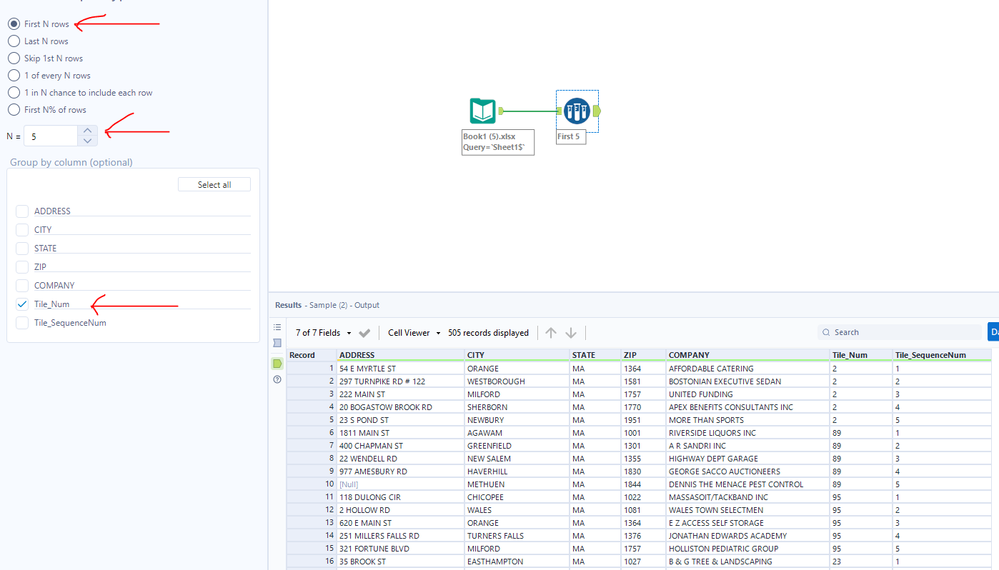Select cell TURNERS FALLS
The width and height of the screenshot is (999, 570).
[517, 536]
